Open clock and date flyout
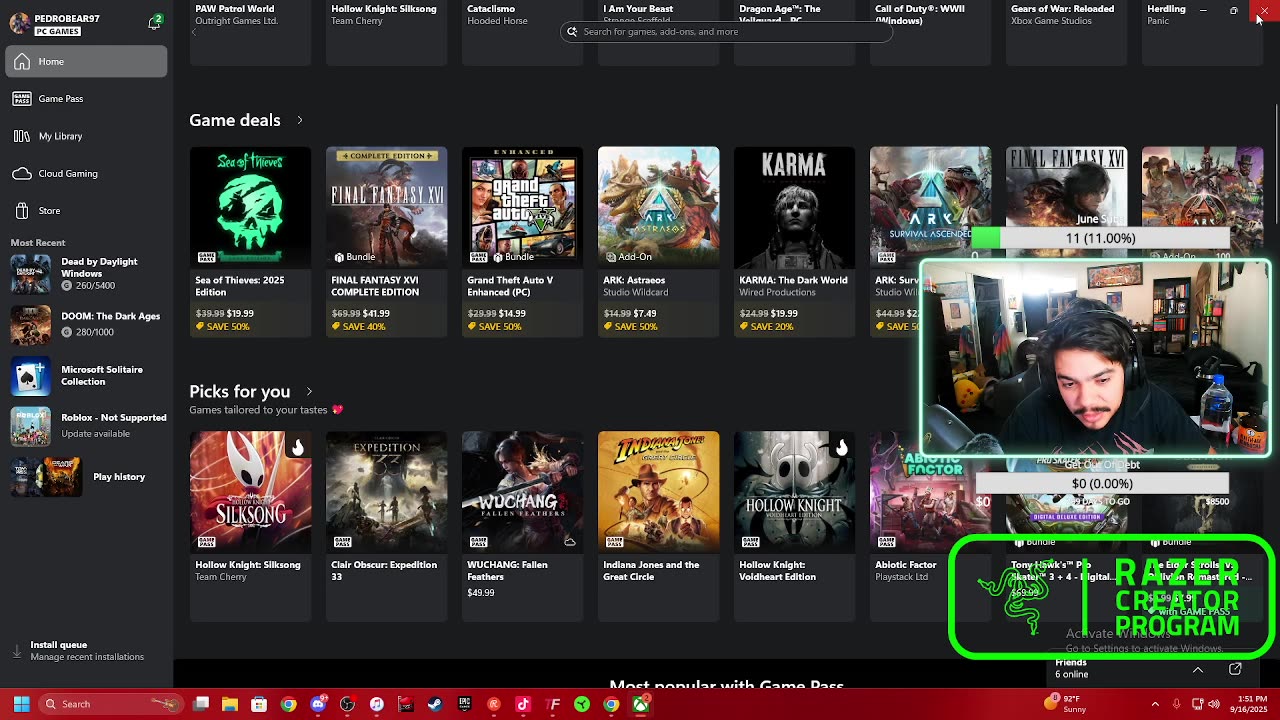The width and height of the screenshot is (1280, 720). 1250,704
